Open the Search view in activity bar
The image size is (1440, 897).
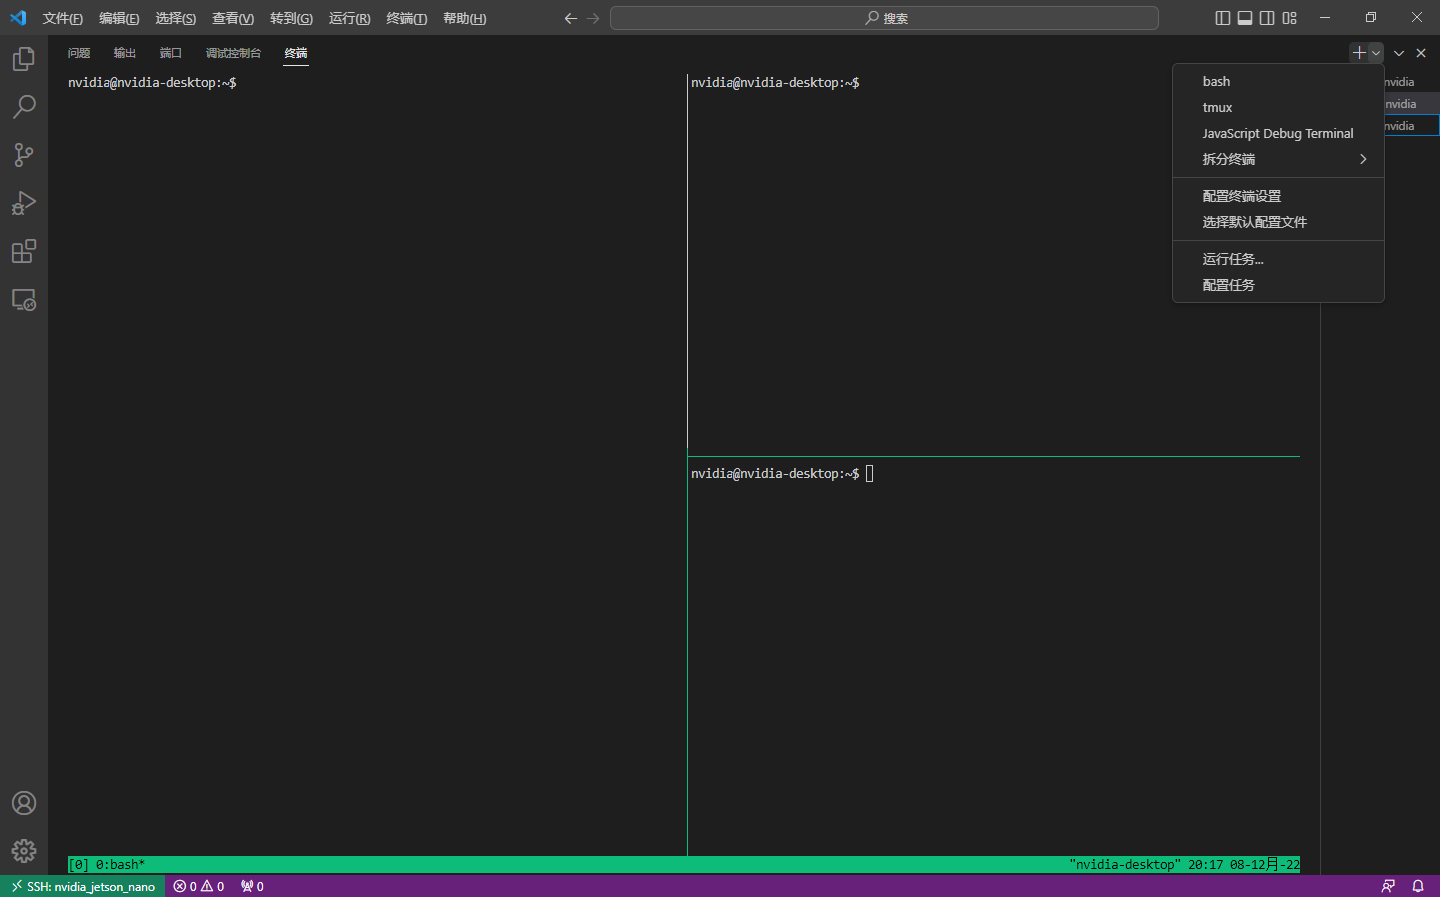[x=24, y=107]
